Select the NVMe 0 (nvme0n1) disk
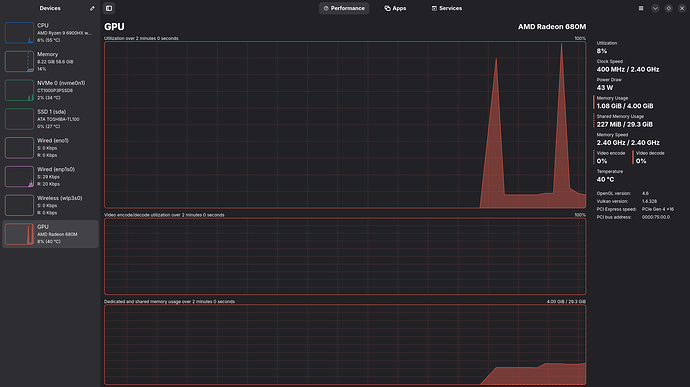This screenshot has height=387, width=690. [x=50, y=90]
